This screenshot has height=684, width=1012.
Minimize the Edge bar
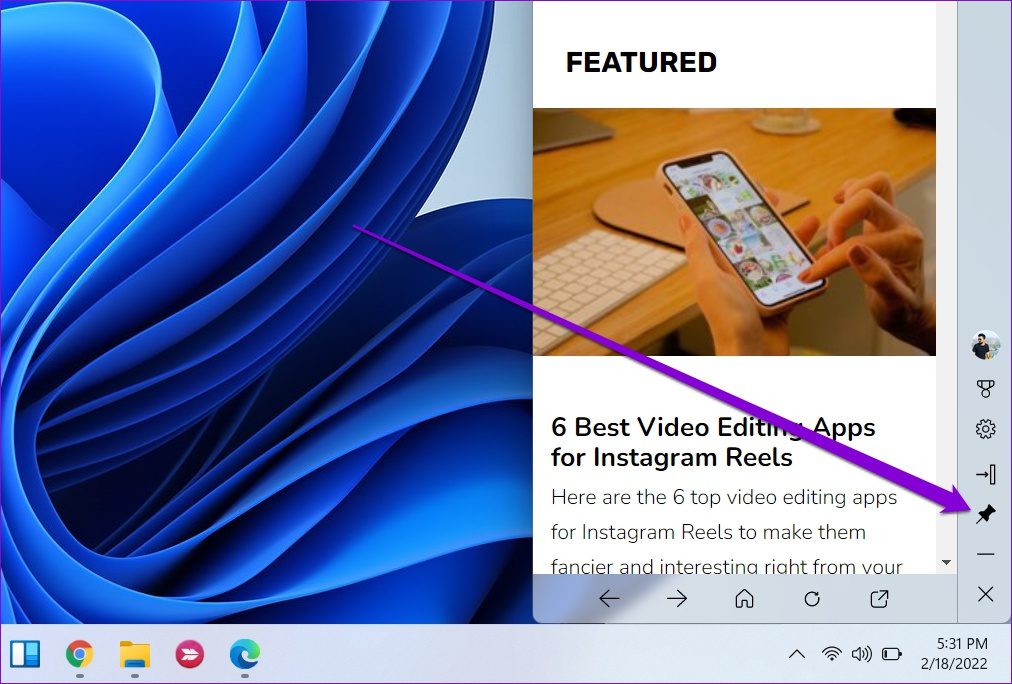[x=985, y=554]
